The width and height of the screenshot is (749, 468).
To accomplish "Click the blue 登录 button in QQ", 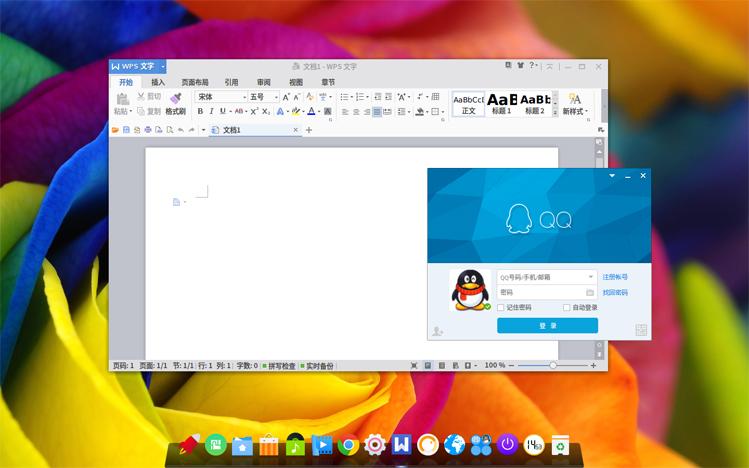I will [547, 326].
